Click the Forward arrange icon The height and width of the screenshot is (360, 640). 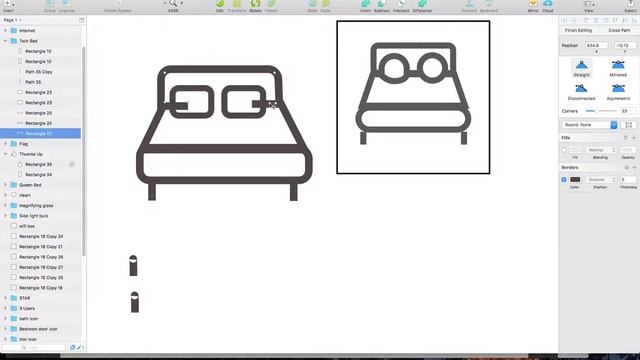click(469, 5)
